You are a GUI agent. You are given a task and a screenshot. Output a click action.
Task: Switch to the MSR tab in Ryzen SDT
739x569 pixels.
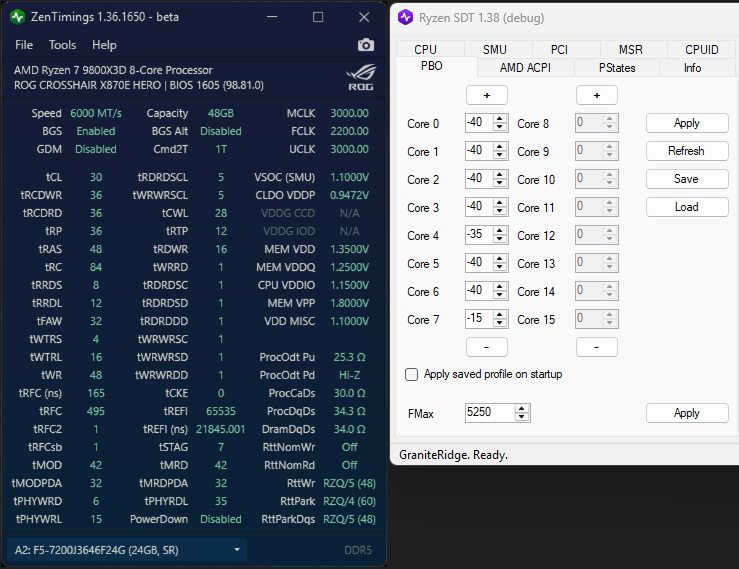pyautogui.click(x=631, y=49)
